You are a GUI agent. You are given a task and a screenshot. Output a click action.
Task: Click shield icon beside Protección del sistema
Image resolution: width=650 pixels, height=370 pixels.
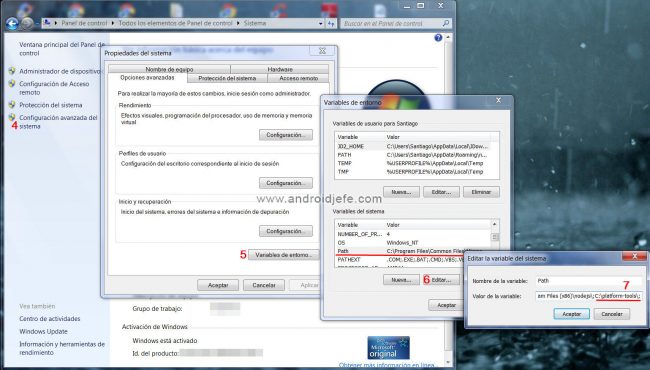[x=12, y=105]
